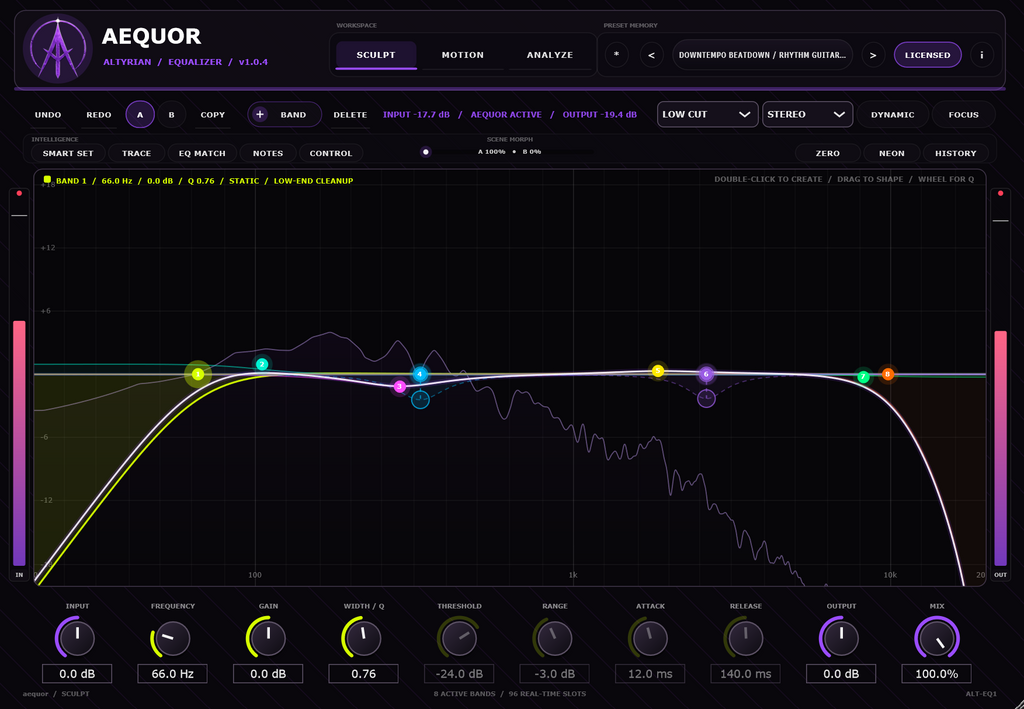
Task: Click the MIX knob
Action: (936, 638)
